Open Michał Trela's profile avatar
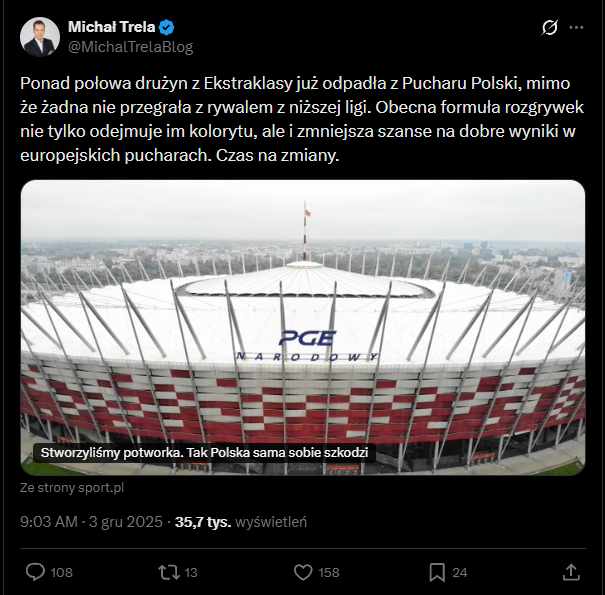The width and height of the screenshot is (605, 595). coord(38,36)
